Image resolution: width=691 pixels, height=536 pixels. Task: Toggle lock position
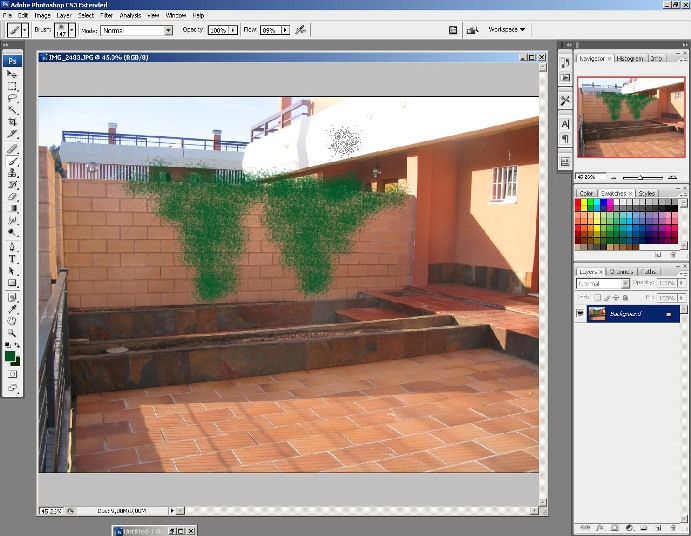[615, 298]
